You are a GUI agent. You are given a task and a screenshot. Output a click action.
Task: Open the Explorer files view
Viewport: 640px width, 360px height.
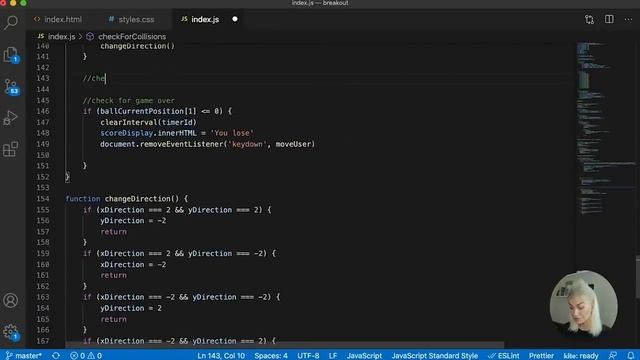(x=11, y=55)
